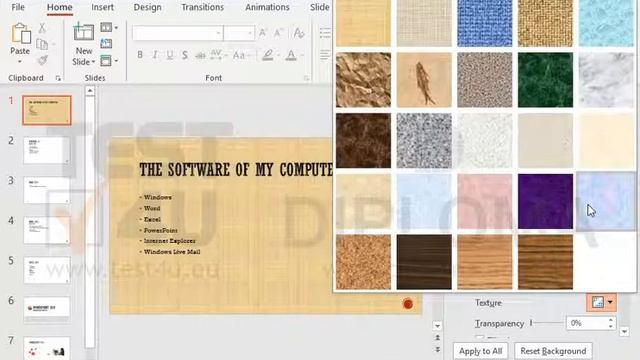The width and height of the screenshot is (640, 360).
Task: Choose the Paper Bag crumpled texture
Action: pos(363,80)
